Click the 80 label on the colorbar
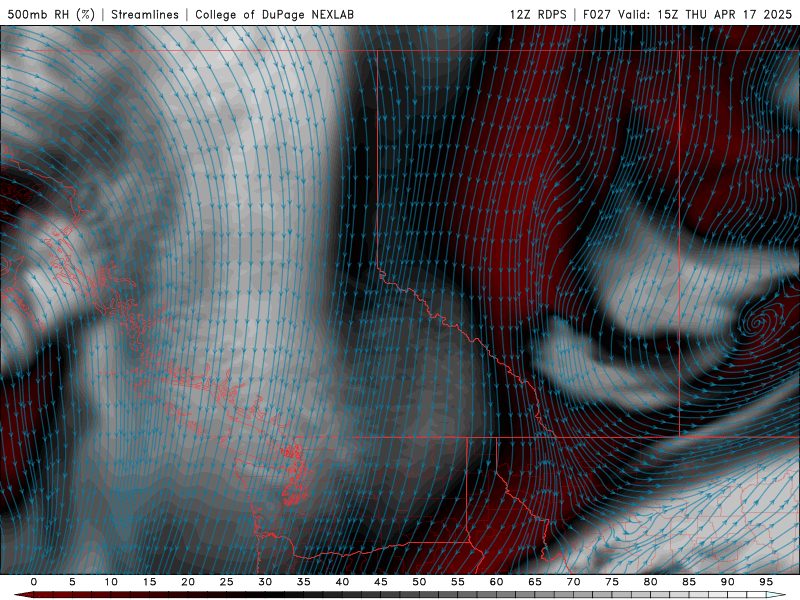This screenshot has height=600, width=800. [x=651, y=582]
